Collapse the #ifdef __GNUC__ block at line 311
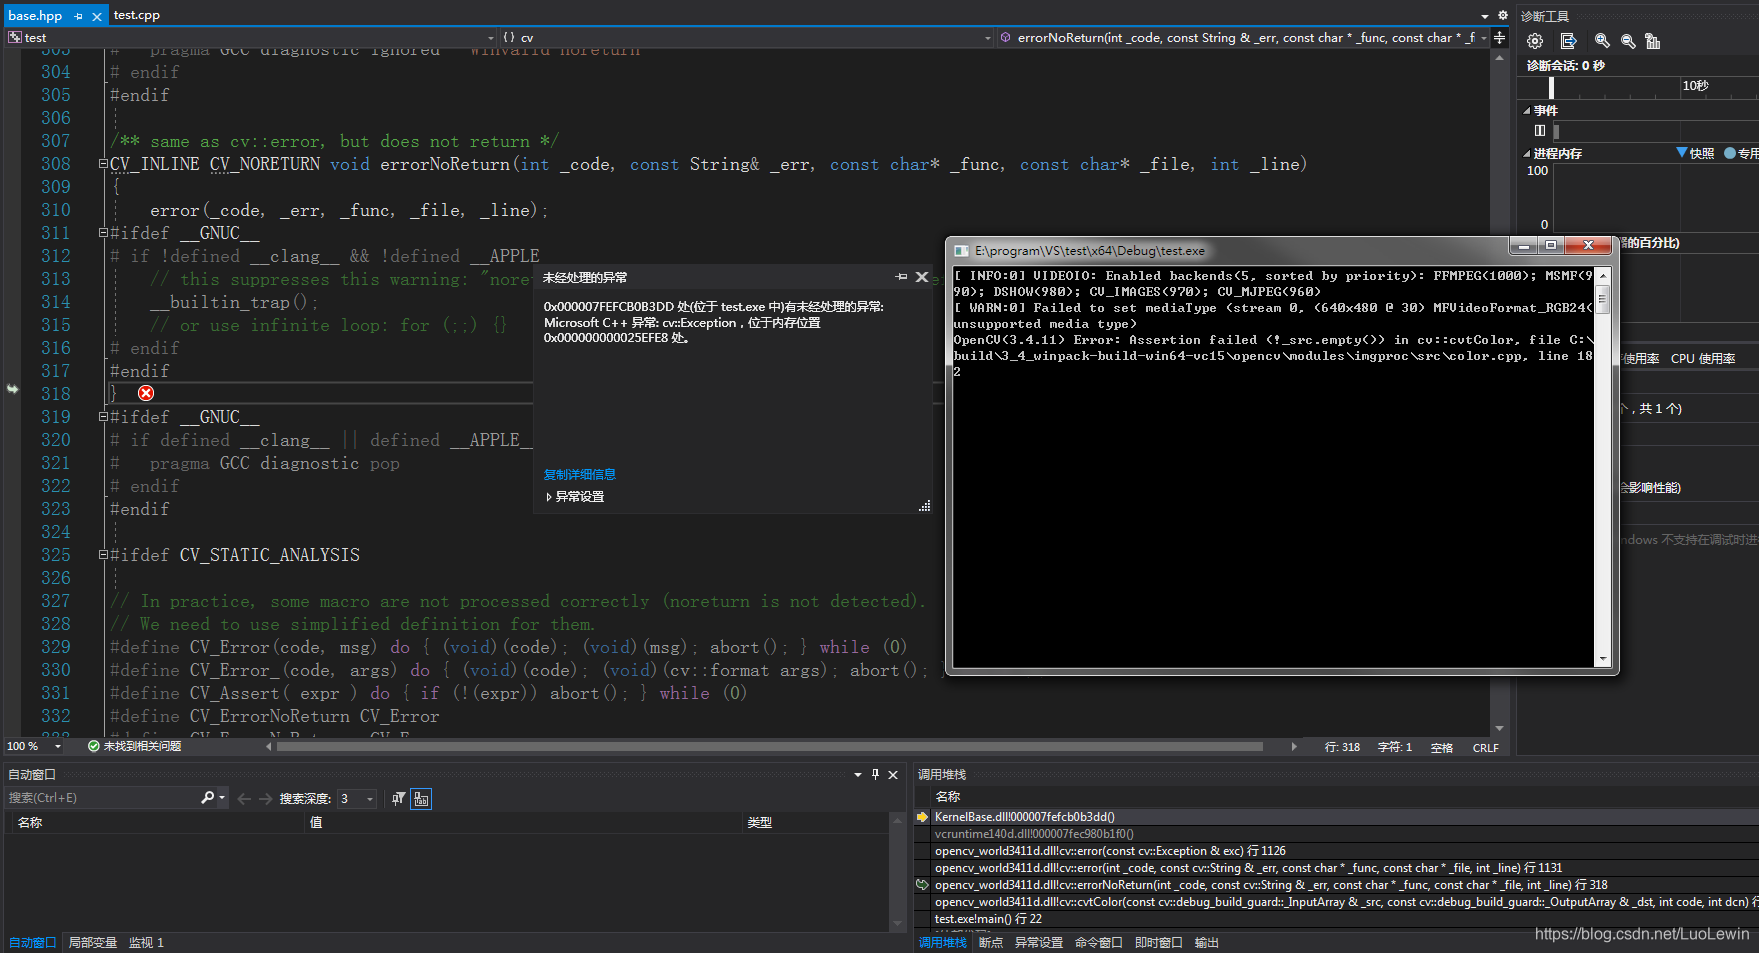This screenshot has height=953, width=1759. tap(103, 233)
